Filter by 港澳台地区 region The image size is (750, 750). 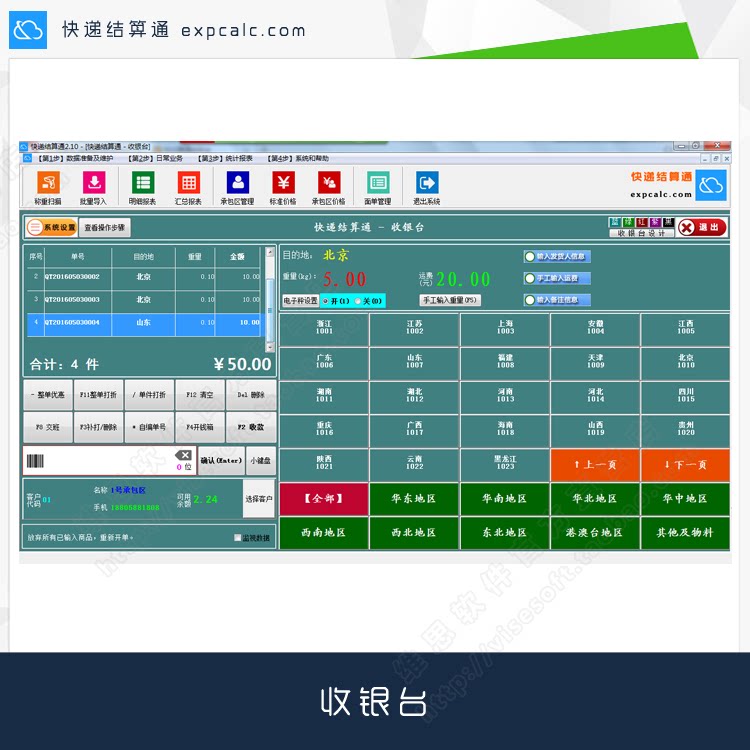[x=595, y=533]
